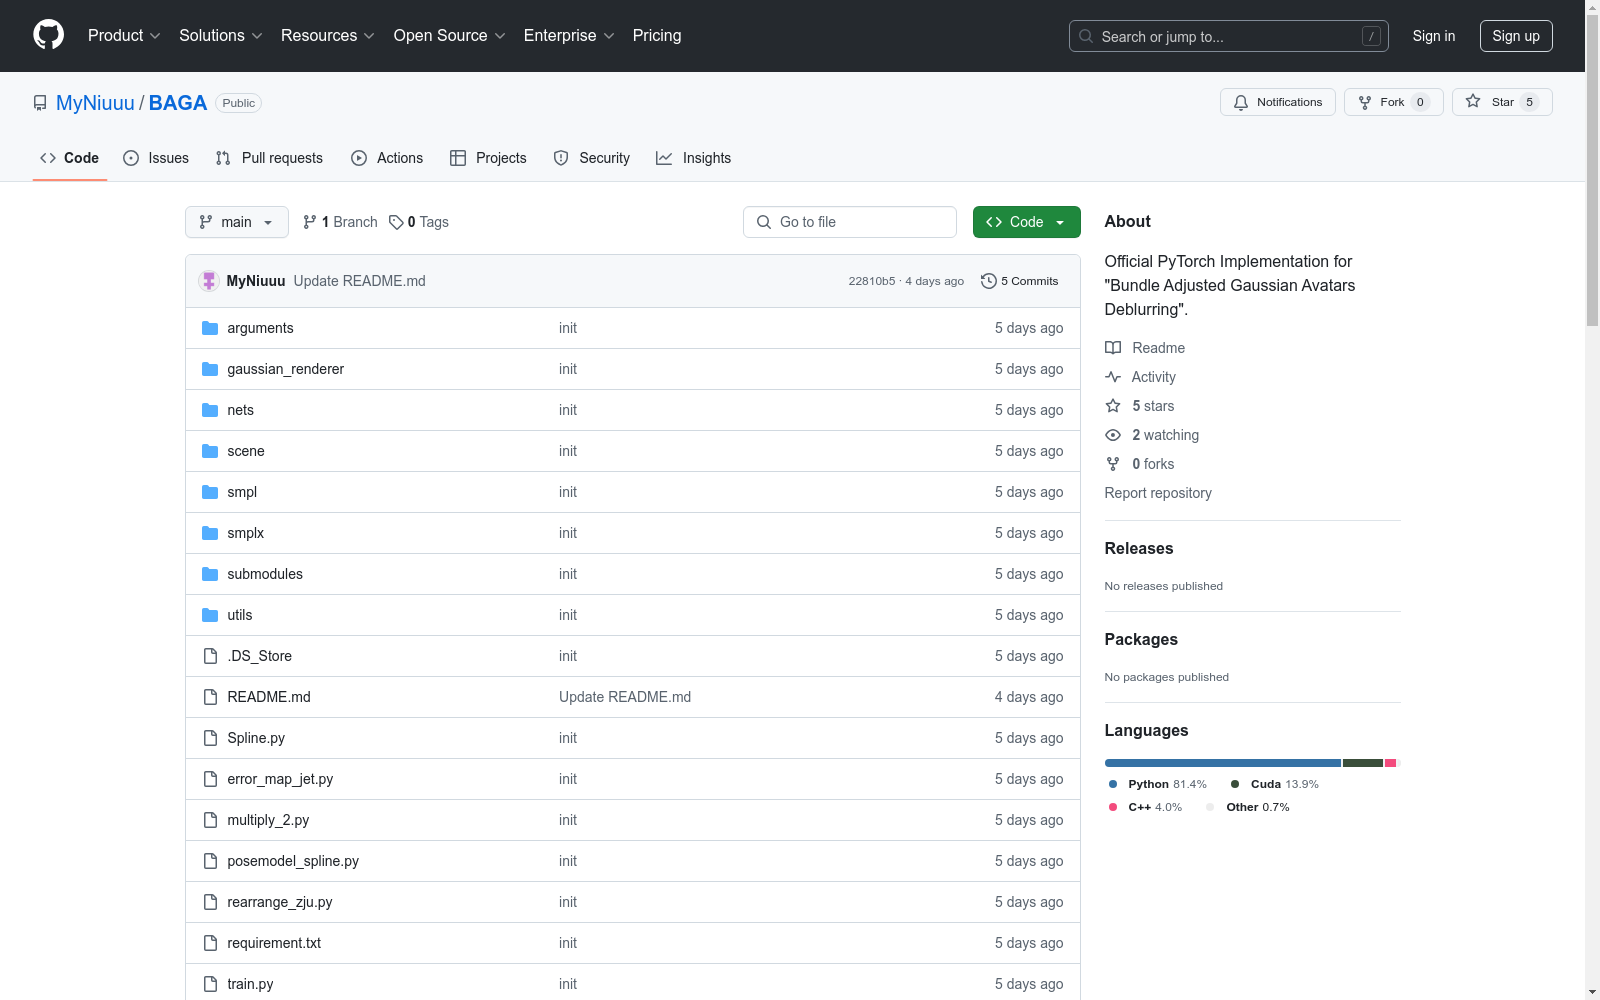Open the commit hash 22810b5
Viewport: 1600px width, 1000px height.
pos(872,281)
